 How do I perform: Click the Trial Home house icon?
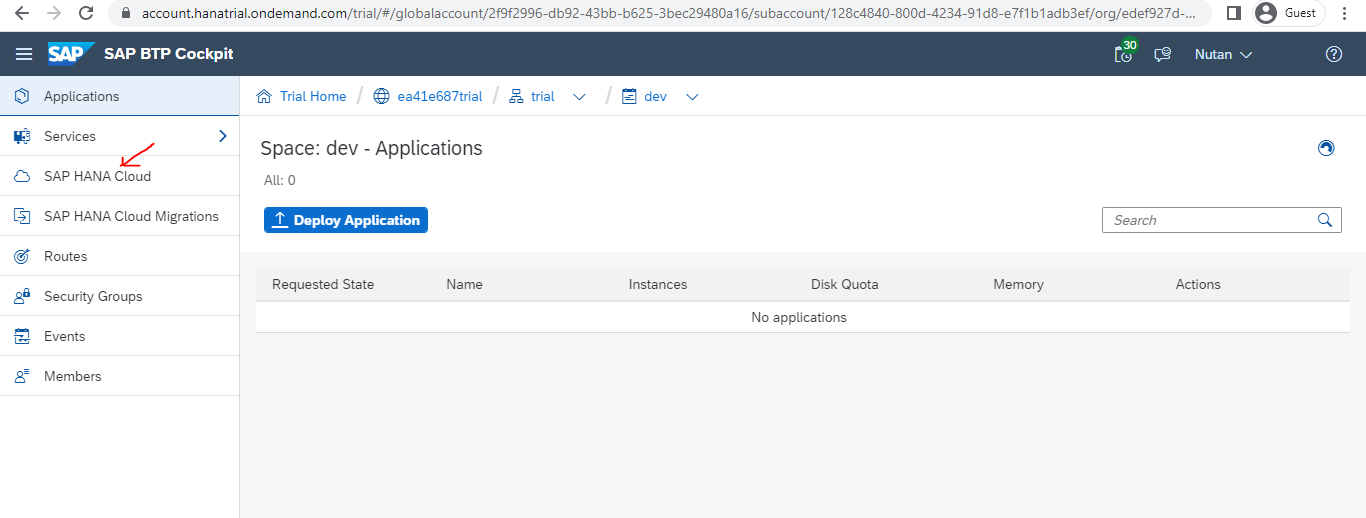[264, 96]
